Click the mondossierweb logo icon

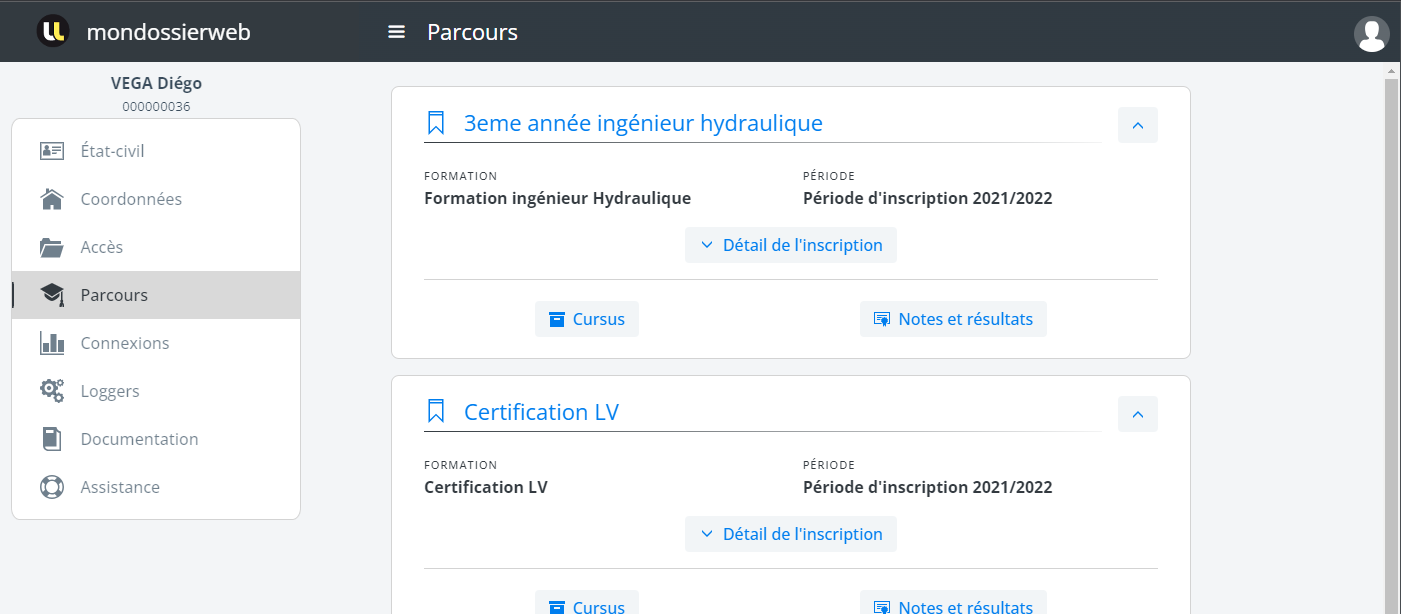point(53,31)
